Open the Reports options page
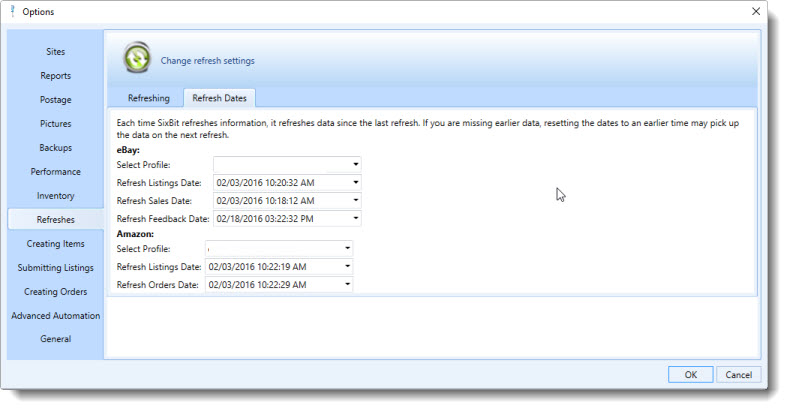Viewport: 789px width, 411px height. point(55,75)
